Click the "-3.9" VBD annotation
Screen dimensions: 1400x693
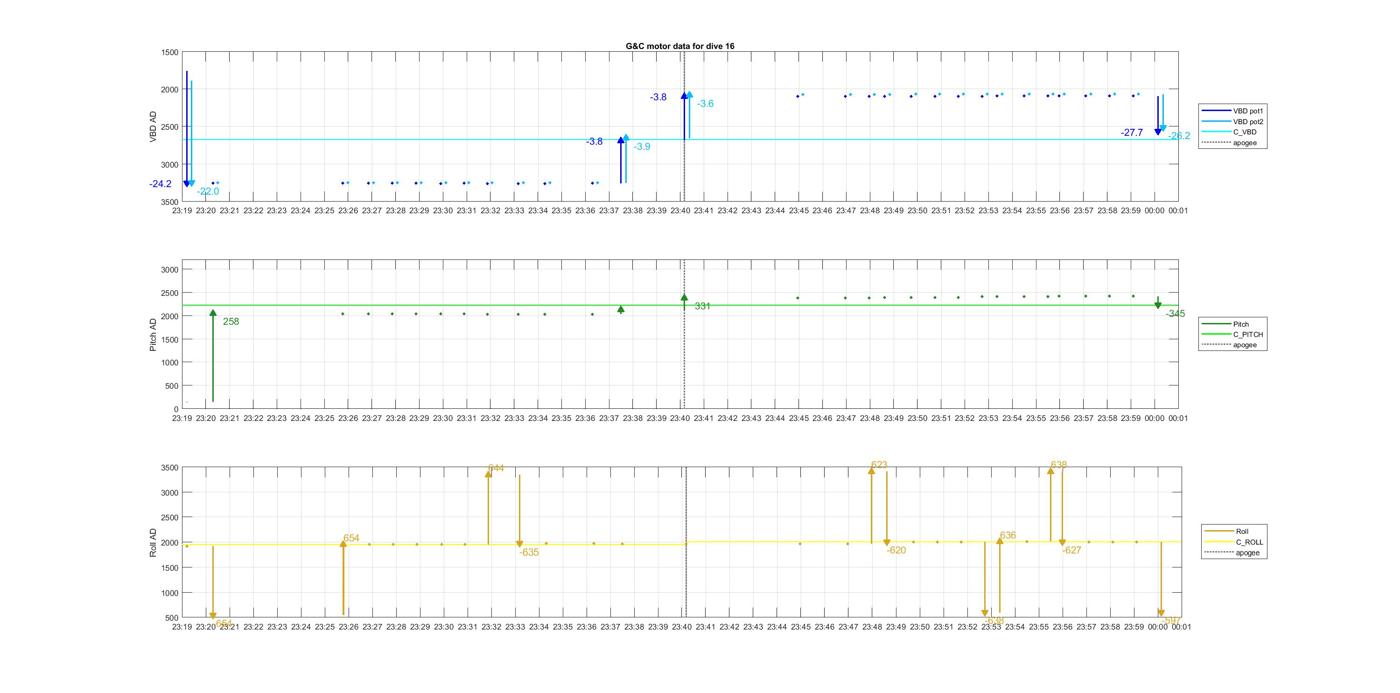[641, 147]
